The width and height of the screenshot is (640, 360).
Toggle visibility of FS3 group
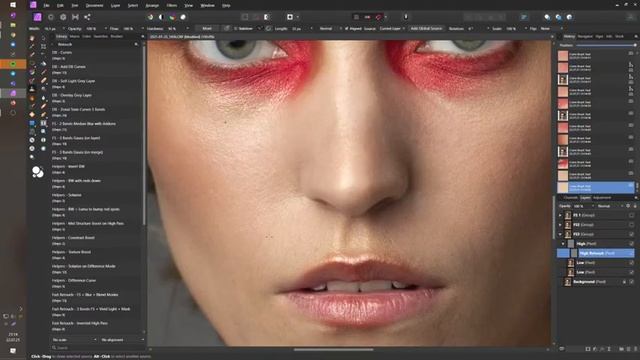[x=631, y=234]
